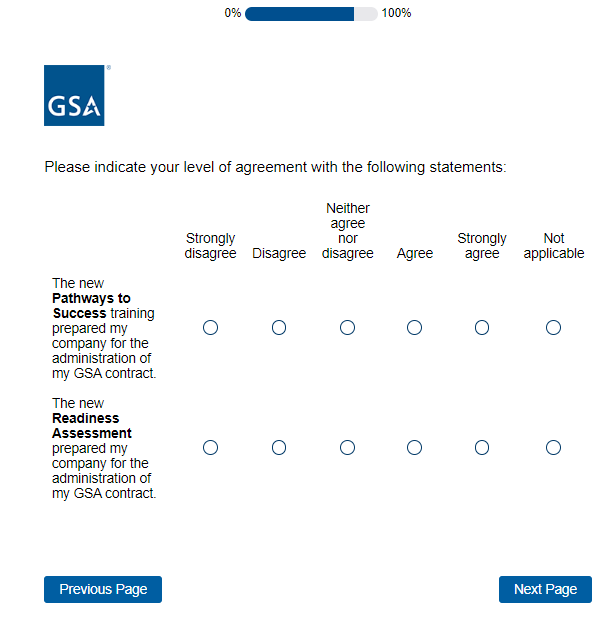Screen dimensions: 612x633
Task: Choose Not applicable for Pathways to Success
Action: coord(553,328)
